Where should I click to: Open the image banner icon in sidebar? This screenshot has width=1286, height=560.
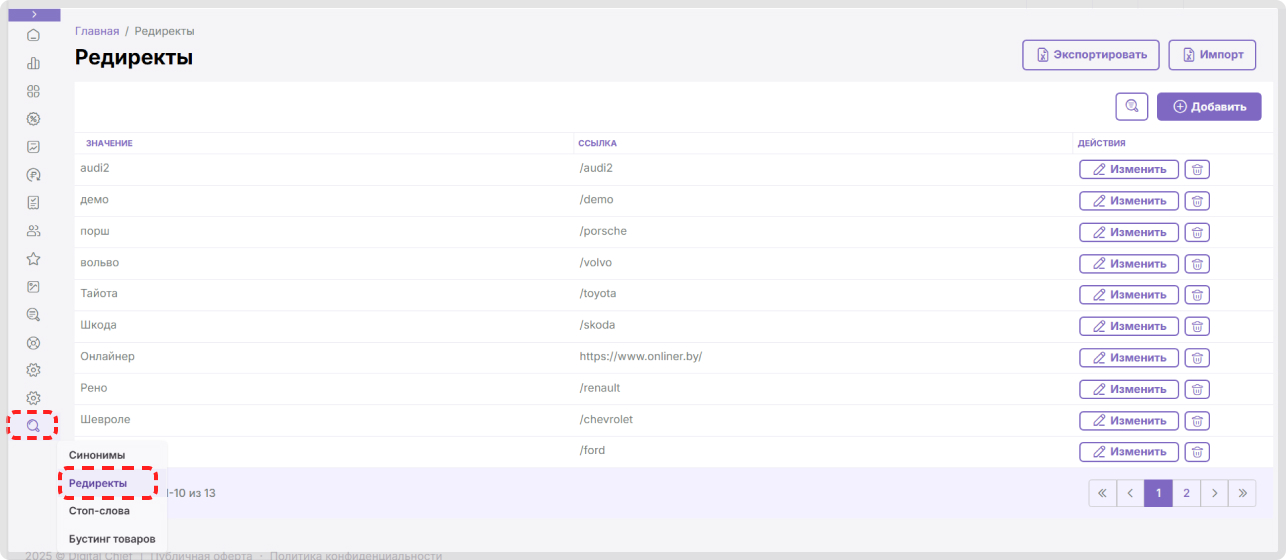[x=33, y=287]
